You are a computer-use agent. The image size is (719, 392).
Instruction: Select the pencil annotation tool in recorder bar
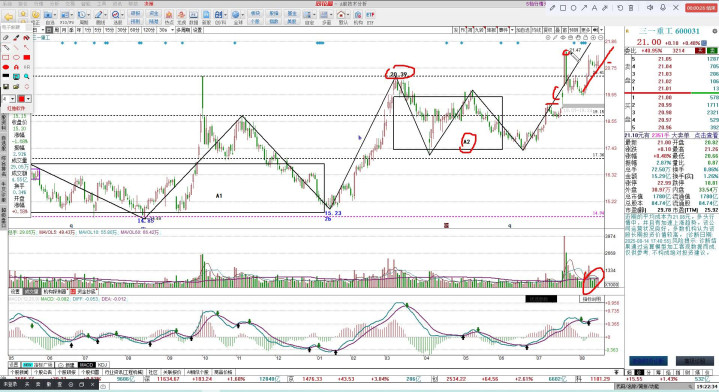point(552,8)
